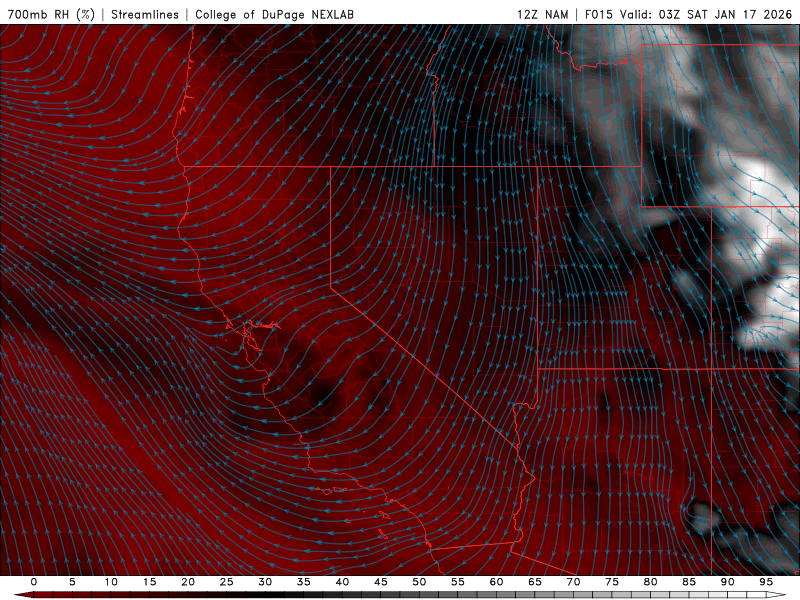Click the '85' color bar label
800x600 pixels.
pyautogui.click(x=689, y=582)
